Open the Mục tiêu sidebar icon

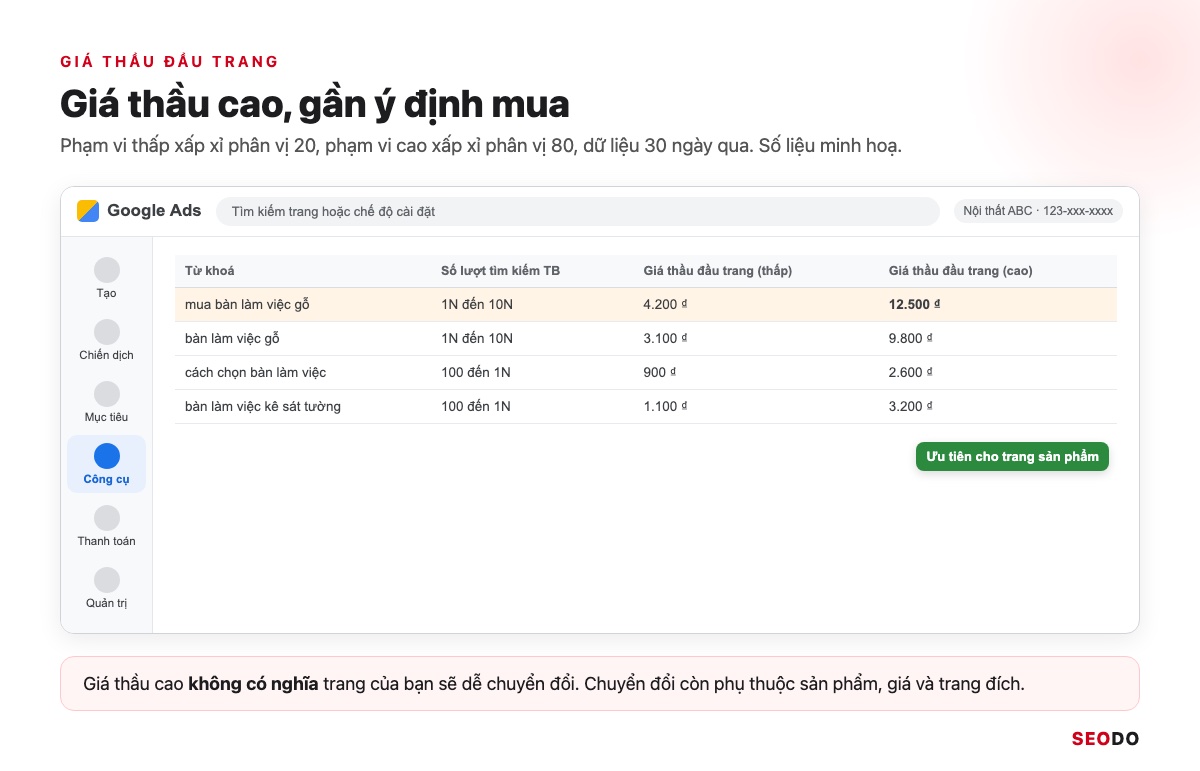(x=107, y=394)
